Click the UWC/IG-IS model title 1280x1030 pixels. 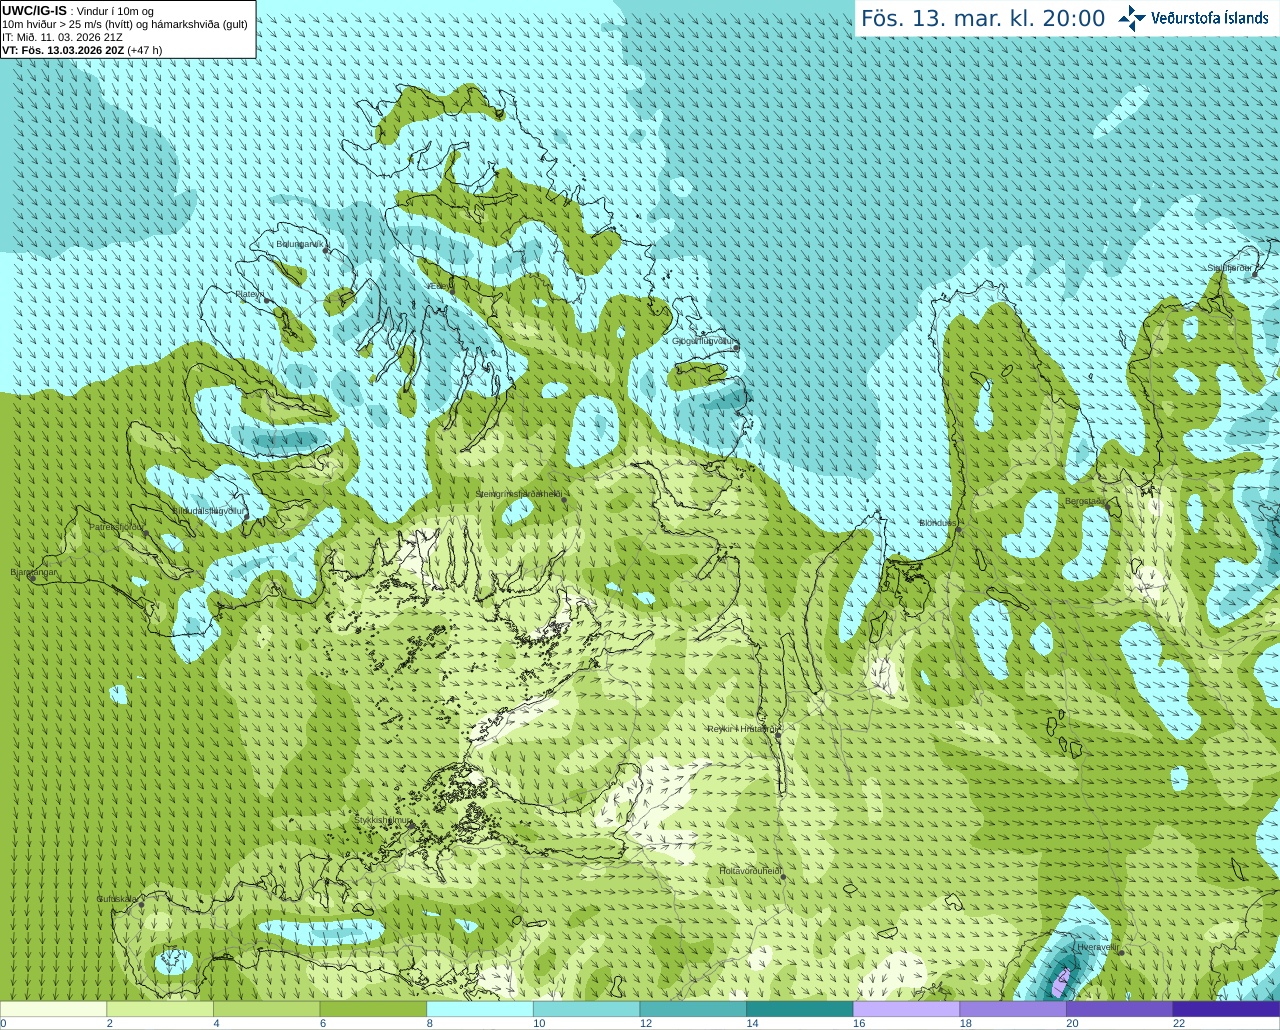point(34,10)
